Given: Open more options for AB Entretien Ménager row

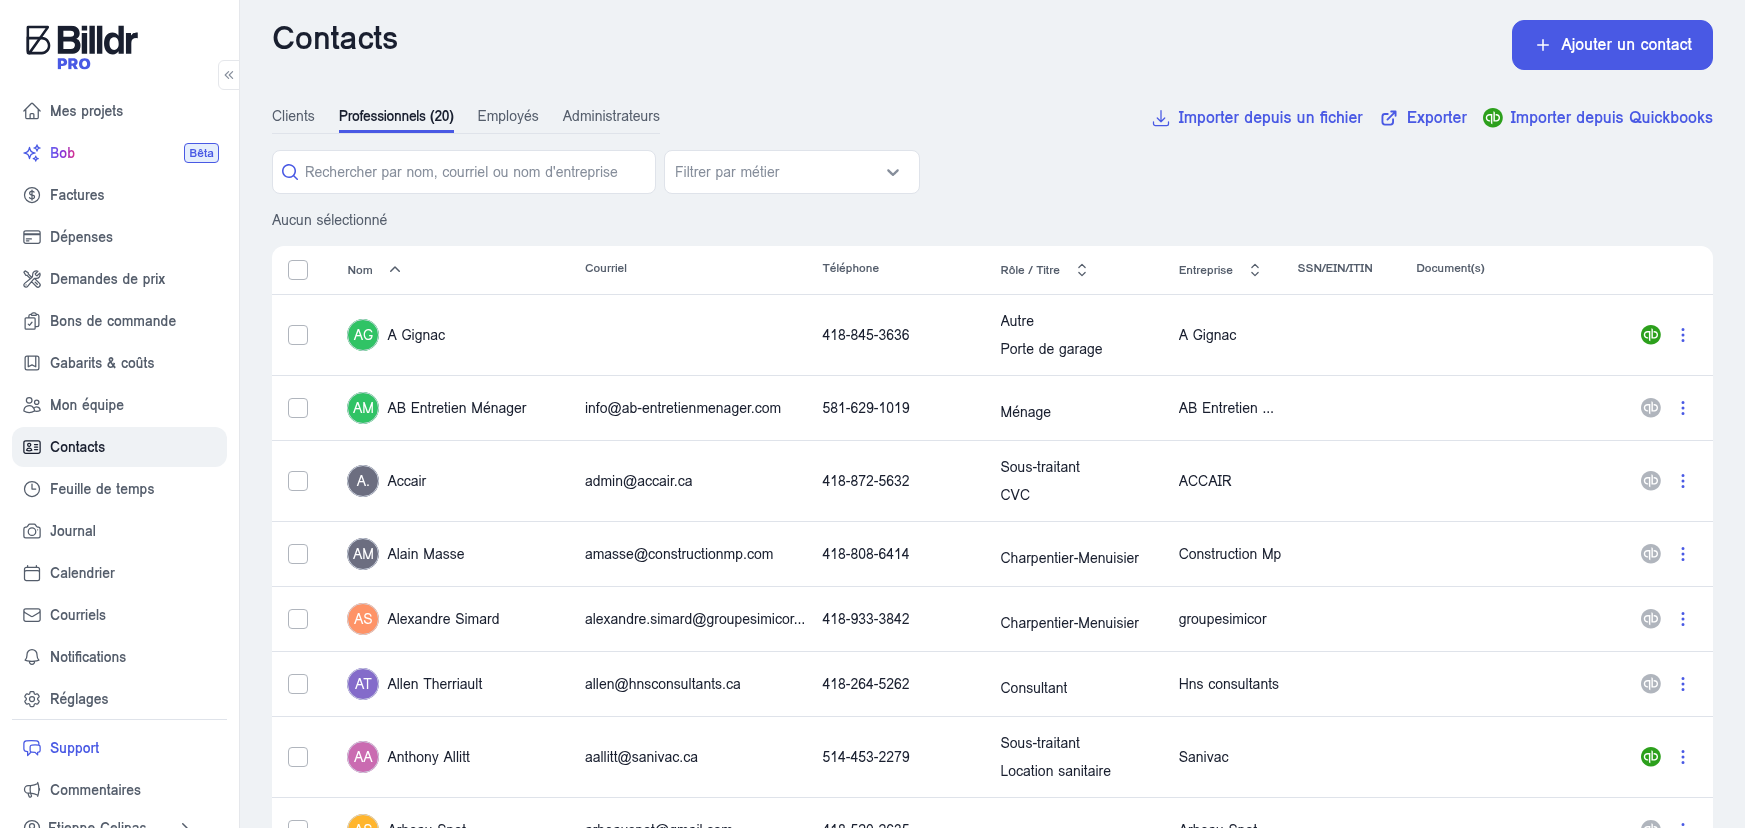Looking at the screenshot, I should (1683, 408).
